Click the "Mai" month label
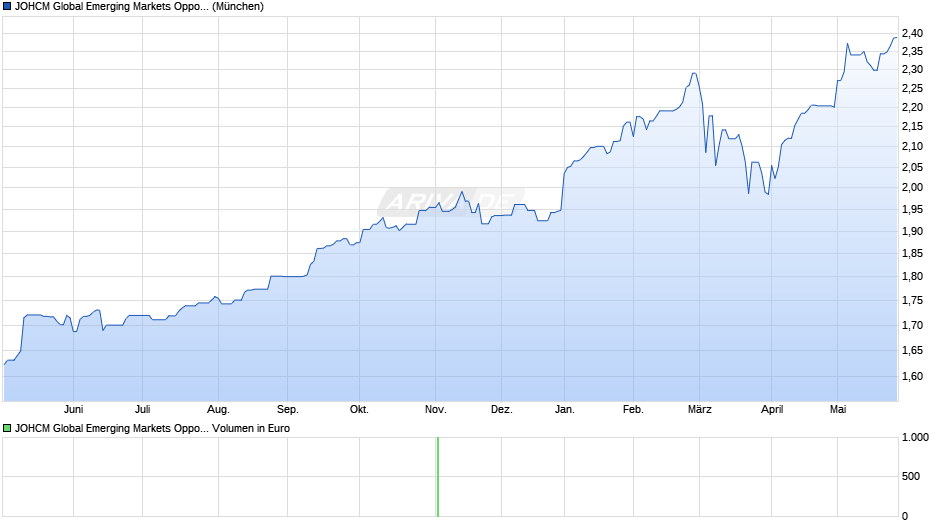This screenshot has width=940, height=526. coord(838,410)
